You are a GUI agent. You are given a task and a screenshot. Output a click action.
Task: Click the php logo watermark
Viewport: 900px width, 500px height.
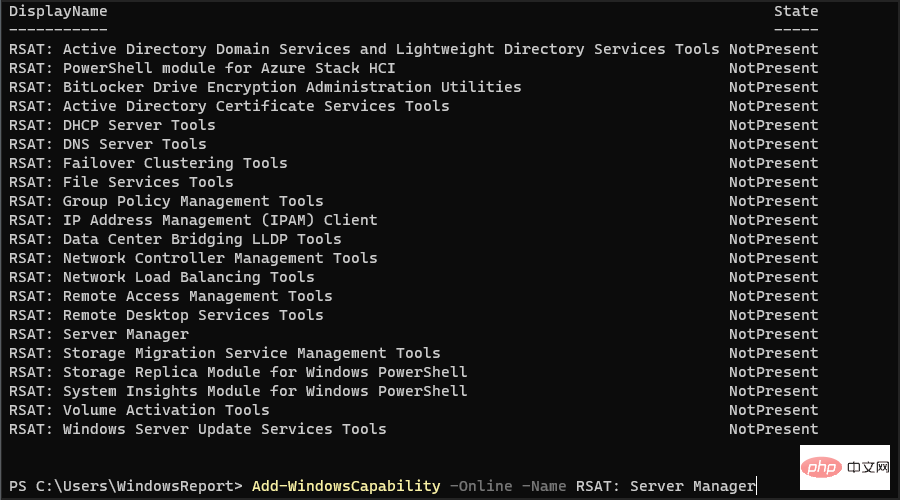tap(845, 467)
